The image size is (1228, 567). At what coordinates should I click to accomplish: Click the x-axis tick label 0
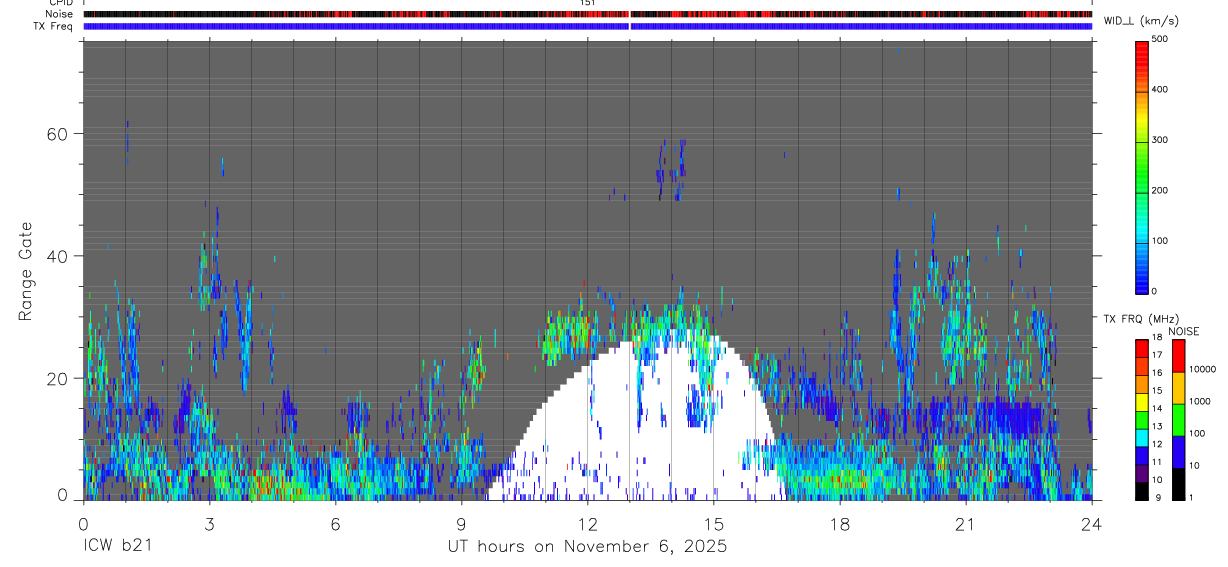(83, 524)
